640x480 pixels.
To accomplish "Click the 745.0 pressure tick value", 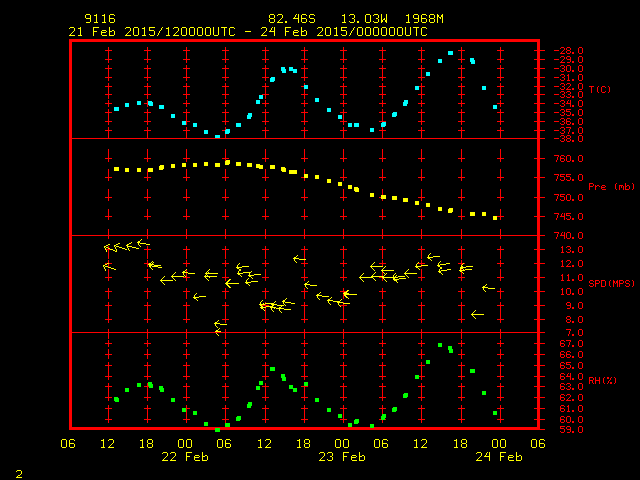I will (x=568, y=216).
